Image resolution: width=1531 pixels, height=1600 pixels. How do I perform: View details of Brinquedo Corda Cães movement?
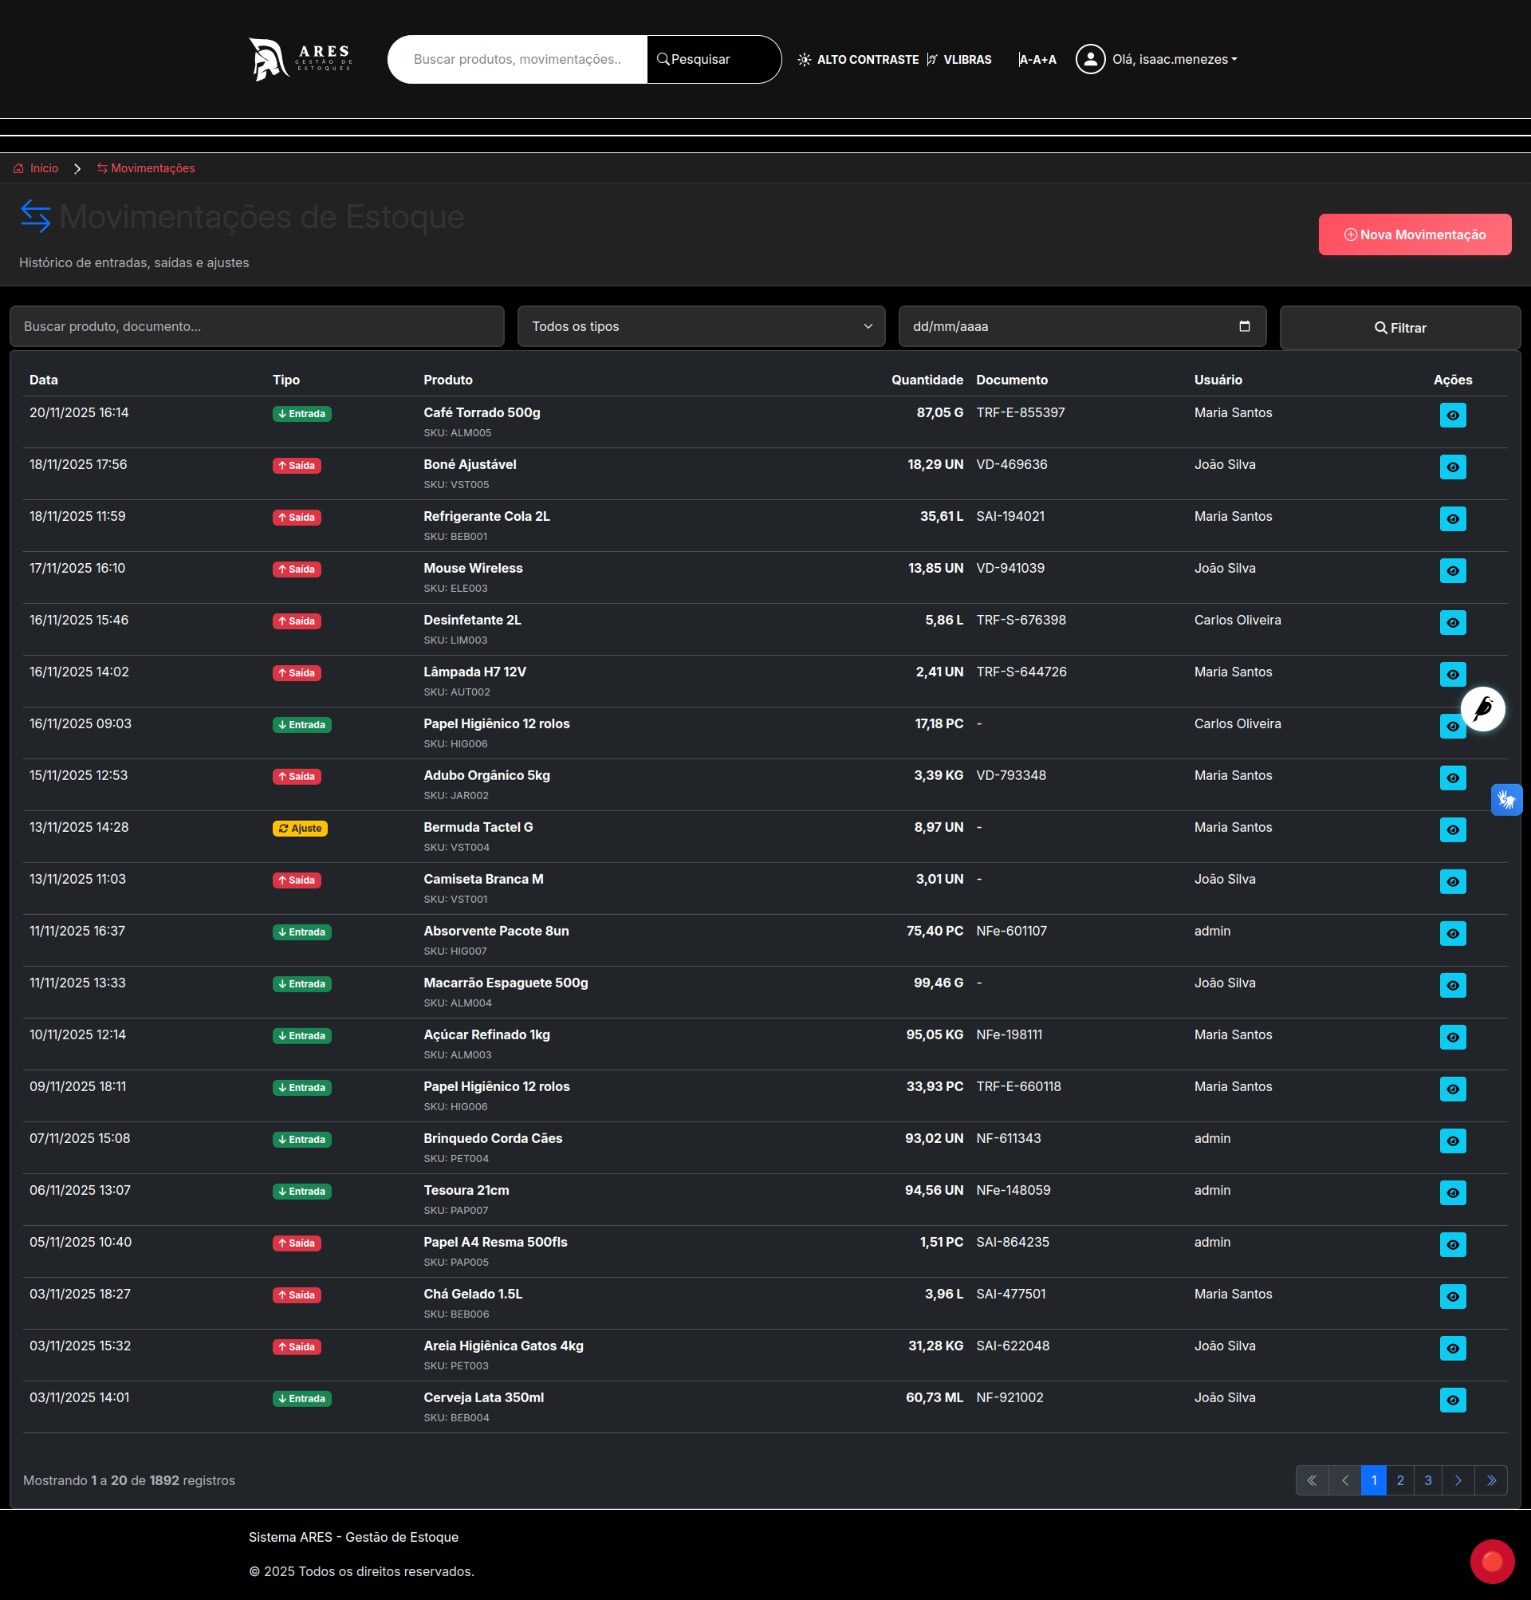1453,1141
